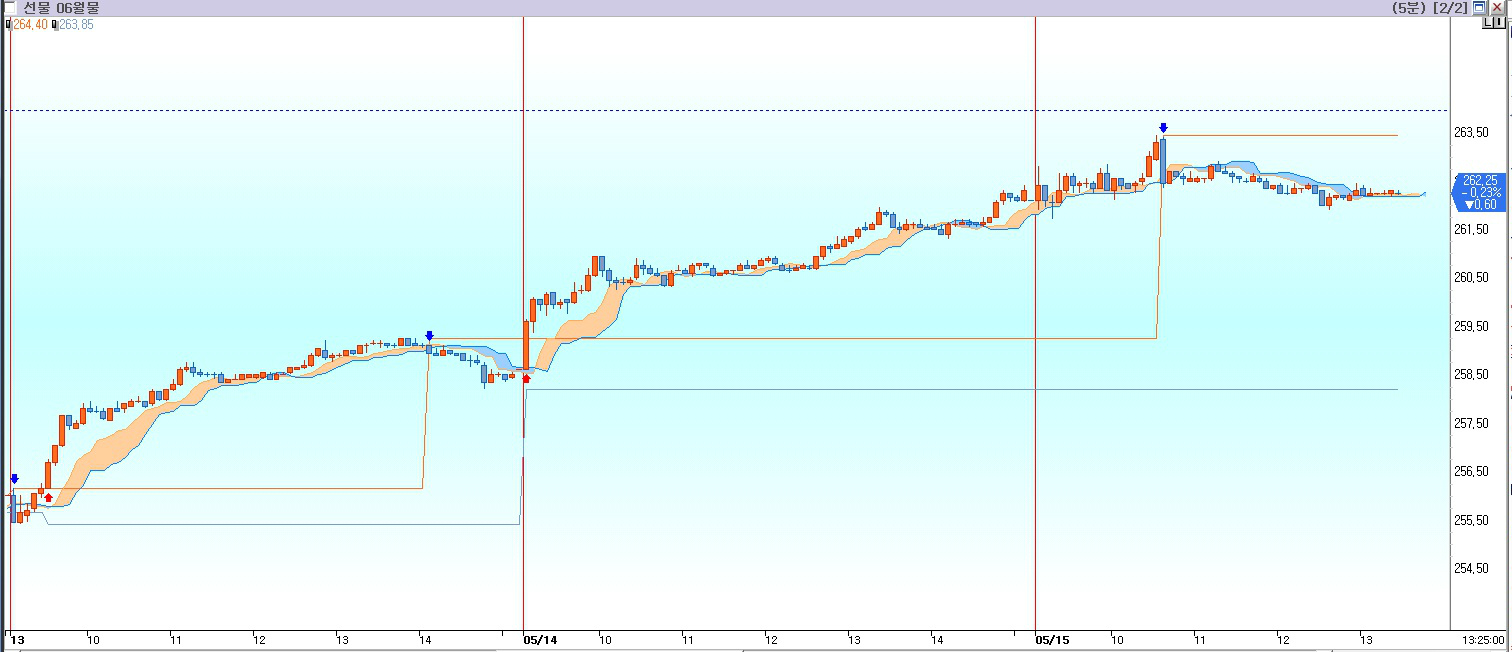Click the orange 264,40 legend indicator icon

(9, 24)
